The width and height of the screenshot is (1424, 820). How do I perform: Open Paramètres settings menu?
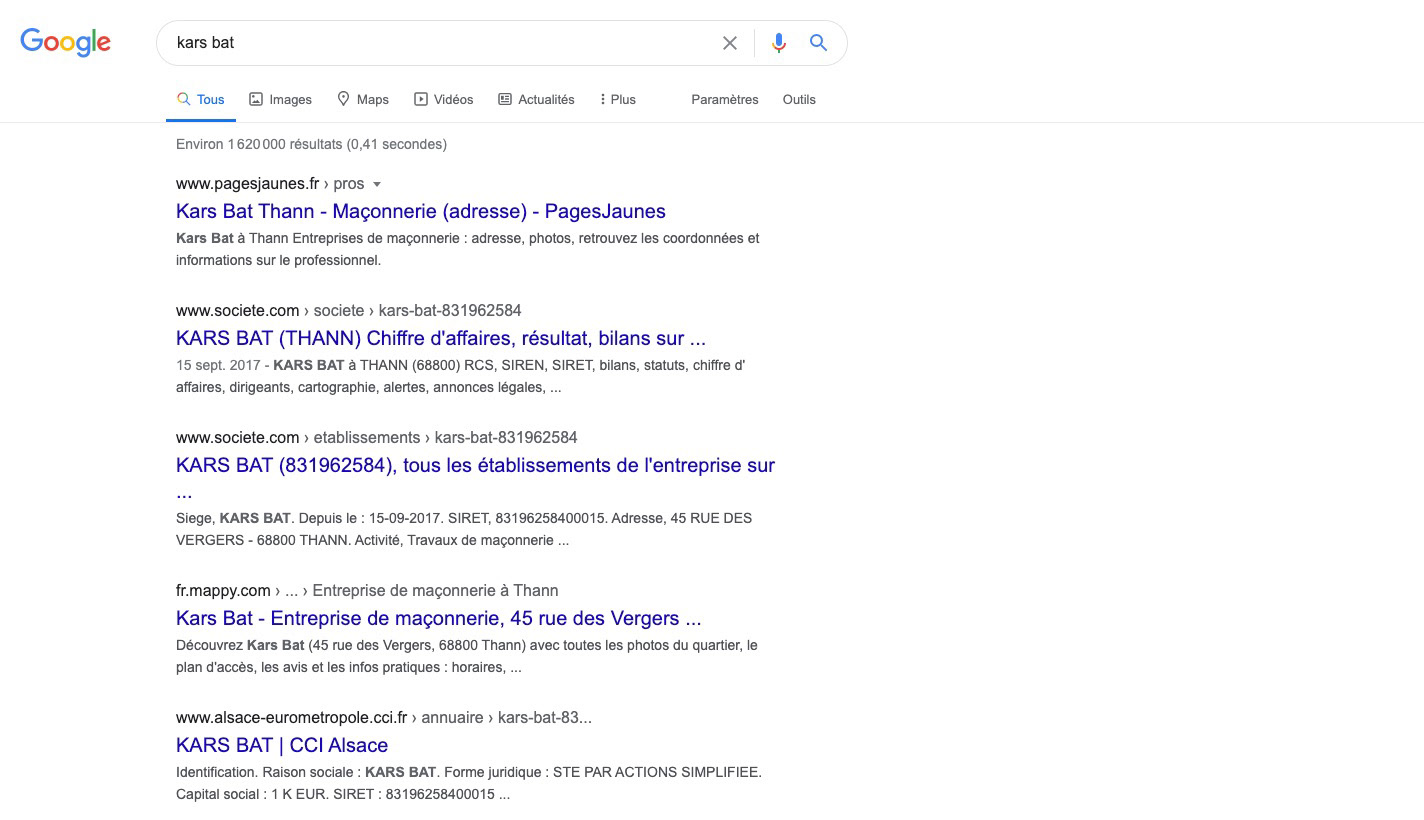tap(724, 99)
